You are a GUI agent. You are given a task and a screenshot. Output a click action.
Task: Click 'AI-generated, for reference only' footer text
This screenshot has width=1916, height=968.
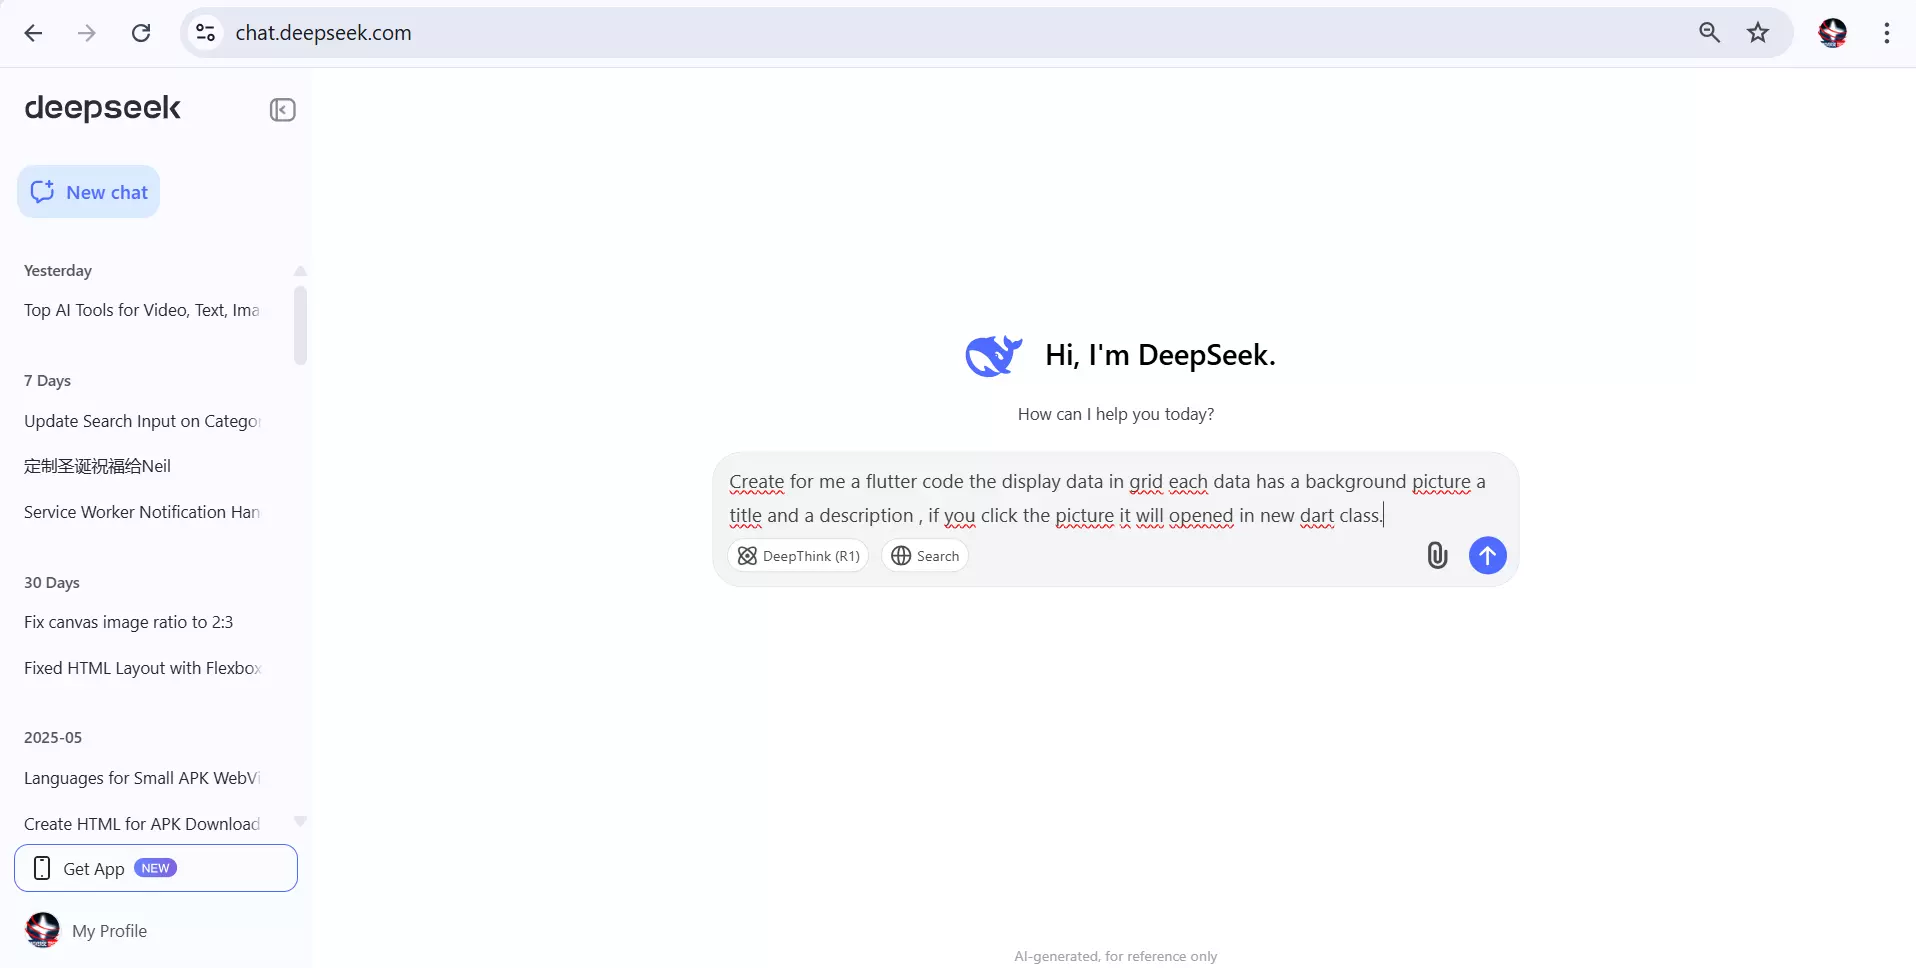click(x=1116, y=956)
